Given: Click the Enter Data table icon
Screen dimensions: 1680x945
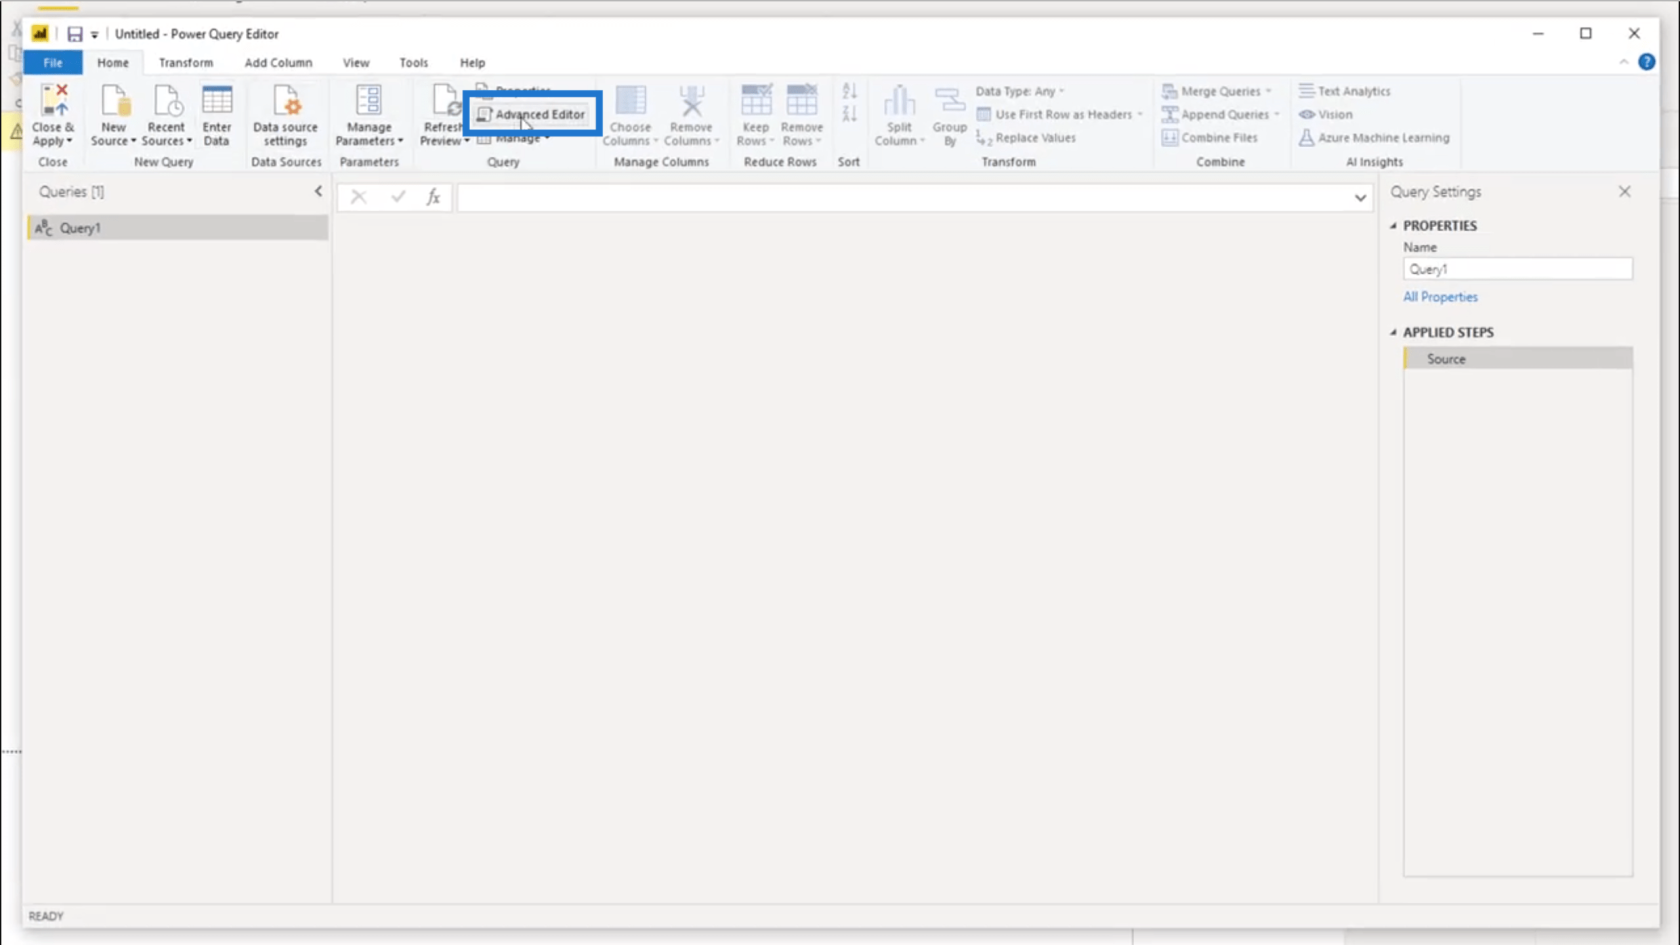Looking at the screenshot, I should pyautogui.click(x=216, y=103).
